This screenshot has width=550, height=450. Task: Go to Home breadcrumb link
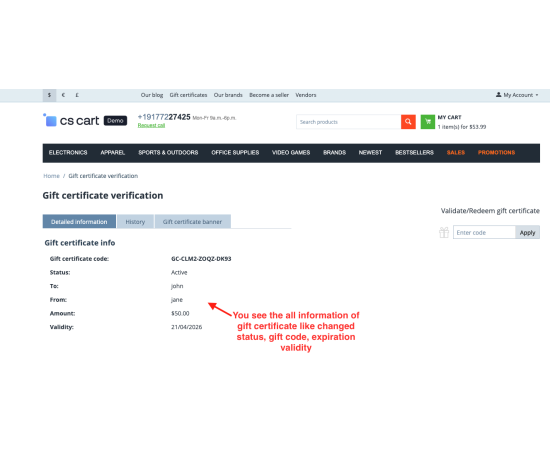click(51, 176)
